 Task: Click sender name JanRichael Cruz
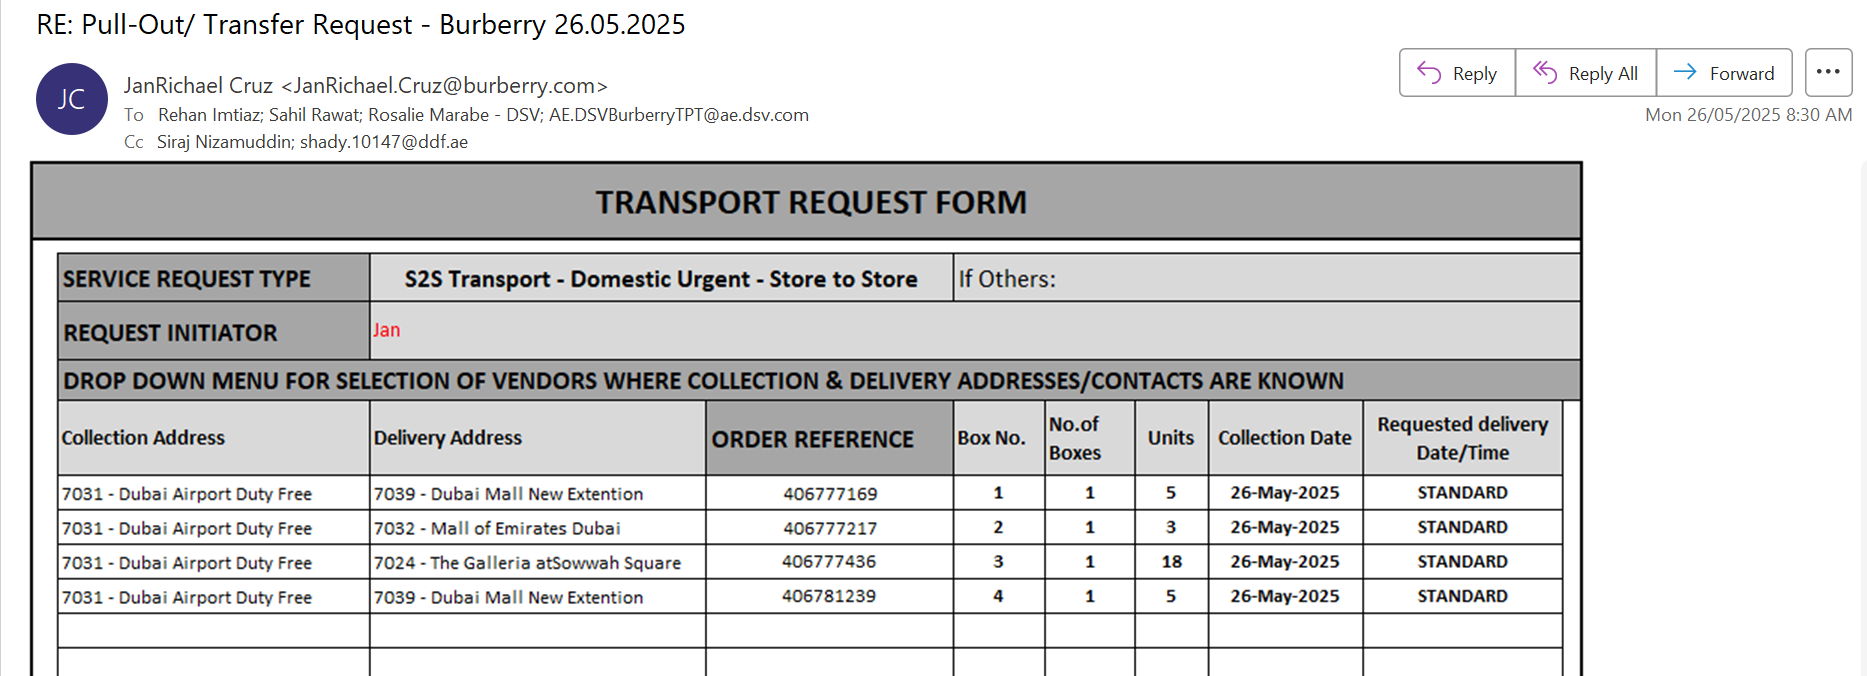[198, 86]
